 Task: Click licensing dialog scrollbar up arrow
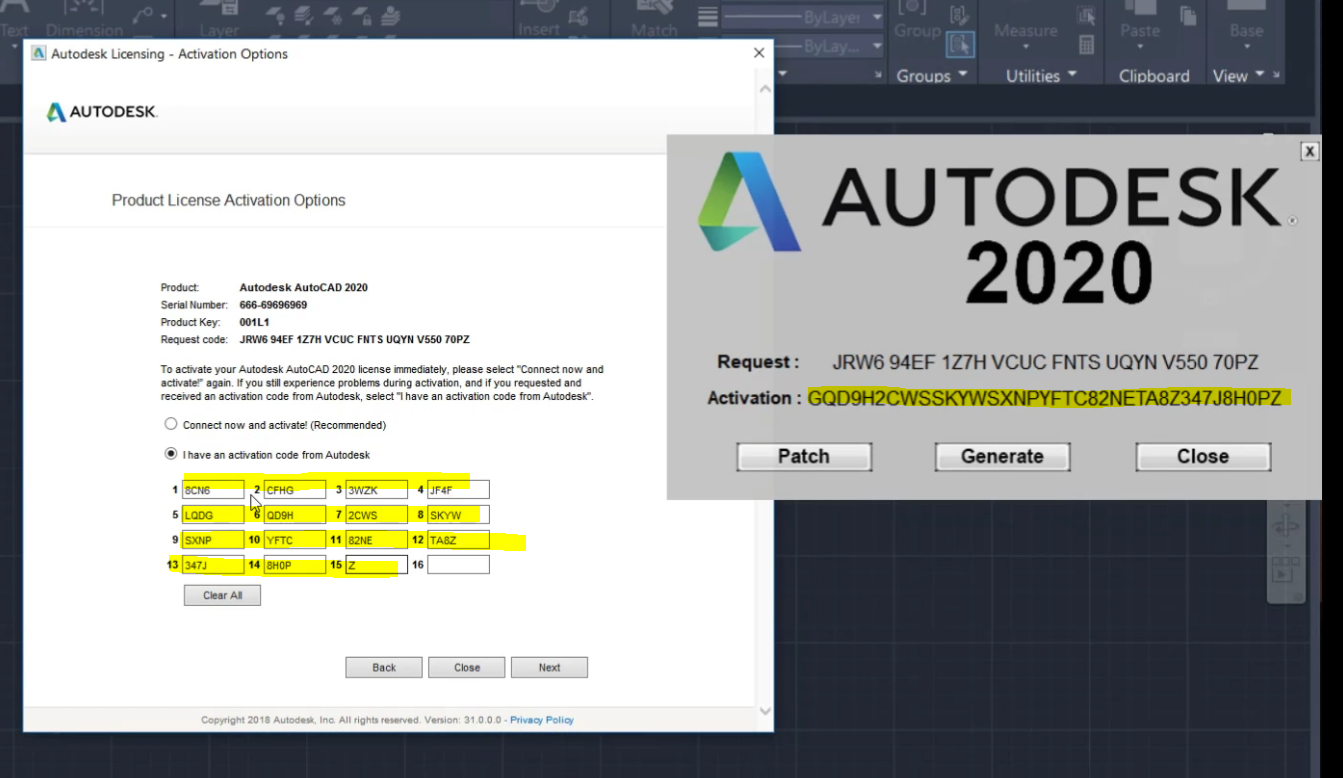[x=766, y=89]
